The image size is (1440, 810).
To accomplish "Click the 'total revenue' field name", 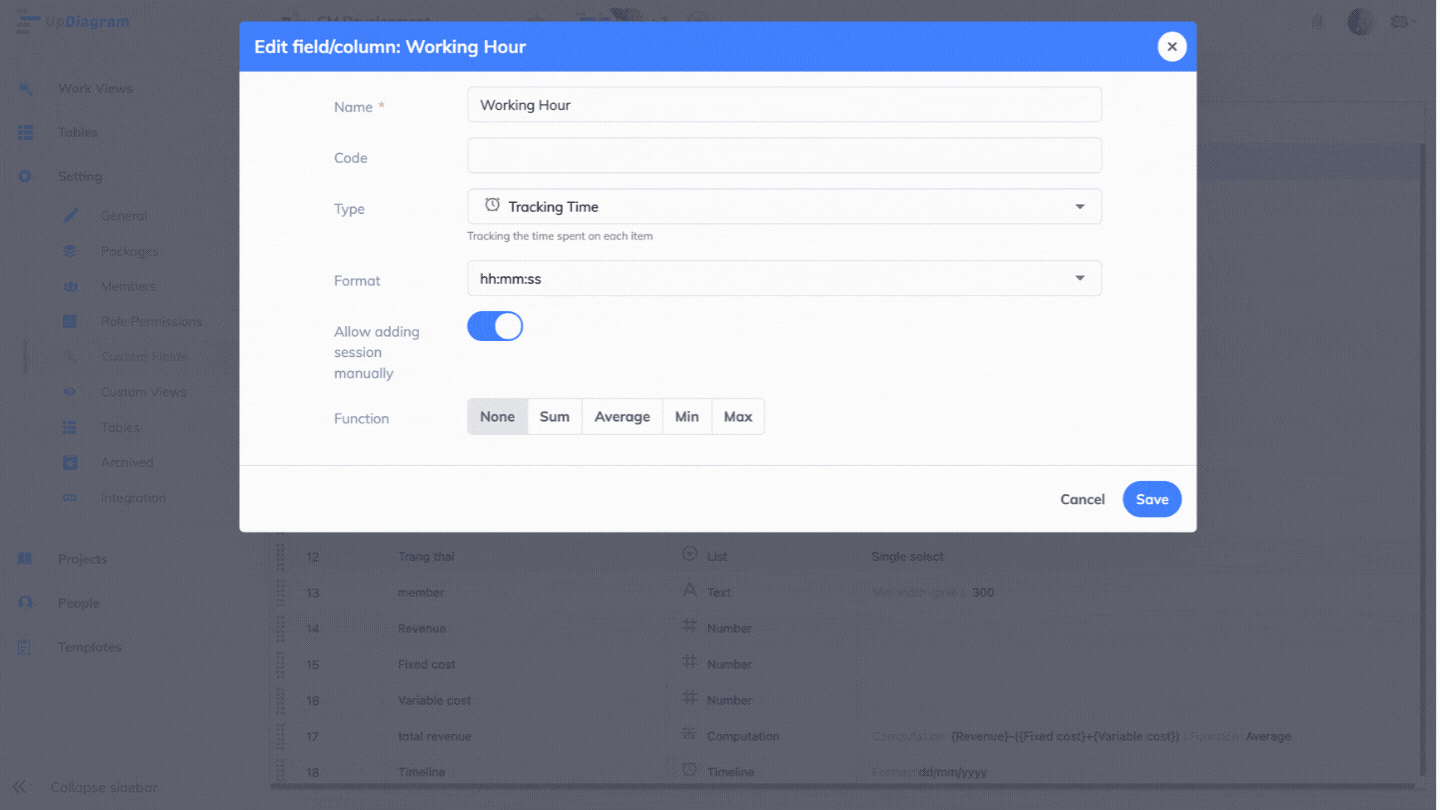I will click(434, 736).
